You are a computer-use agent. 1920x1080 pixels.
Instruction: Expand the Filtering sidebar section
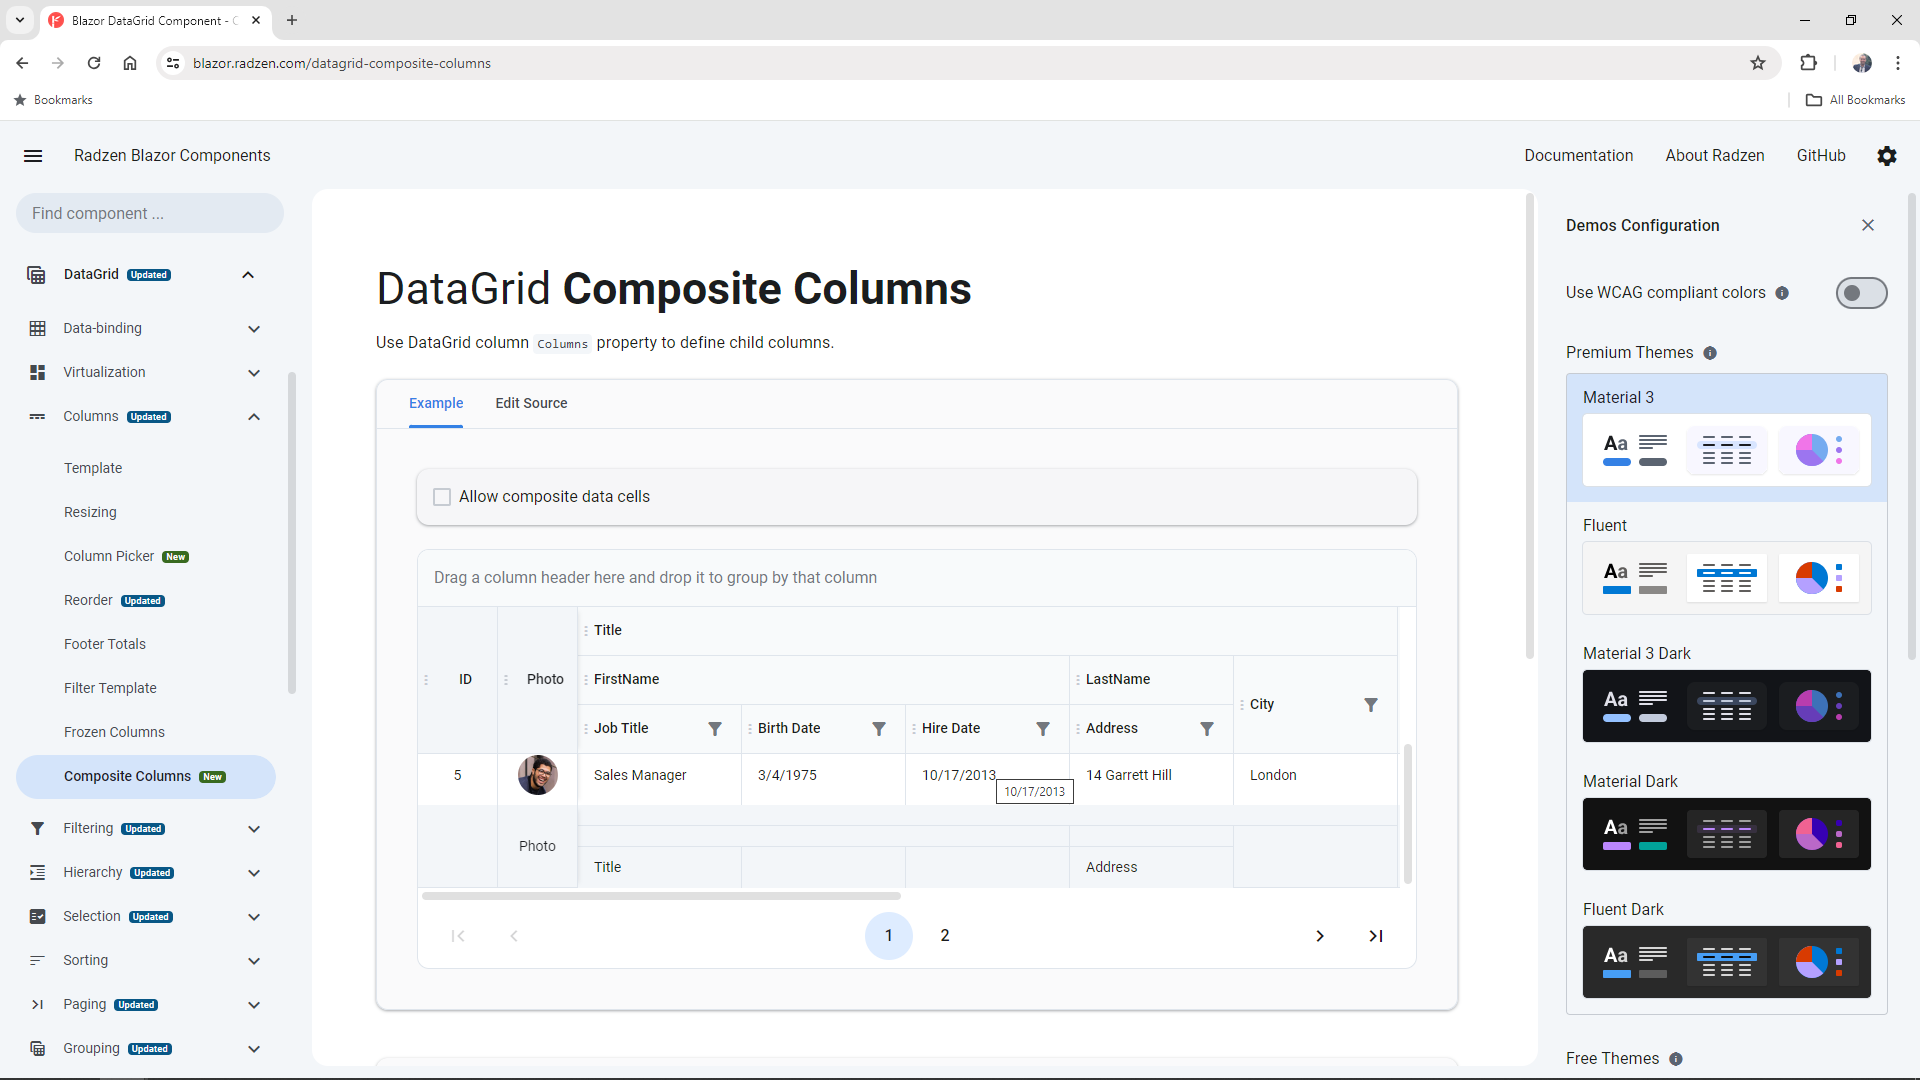point(254,829)
